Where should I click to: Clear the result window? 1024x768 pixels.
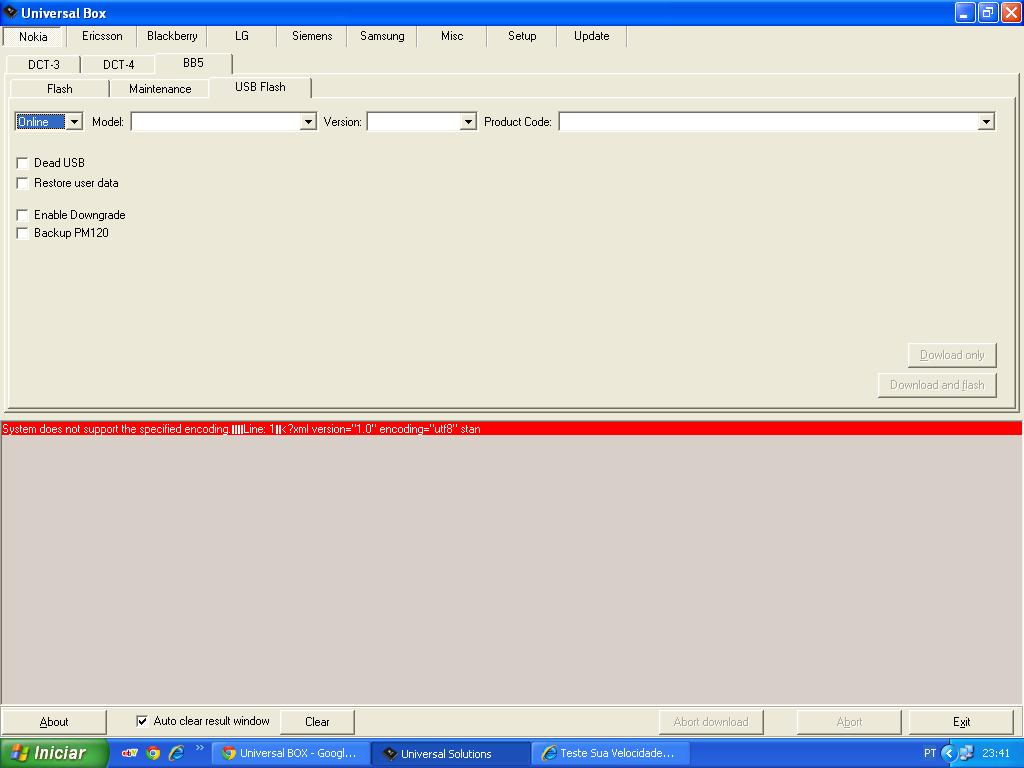click(317, 722)
